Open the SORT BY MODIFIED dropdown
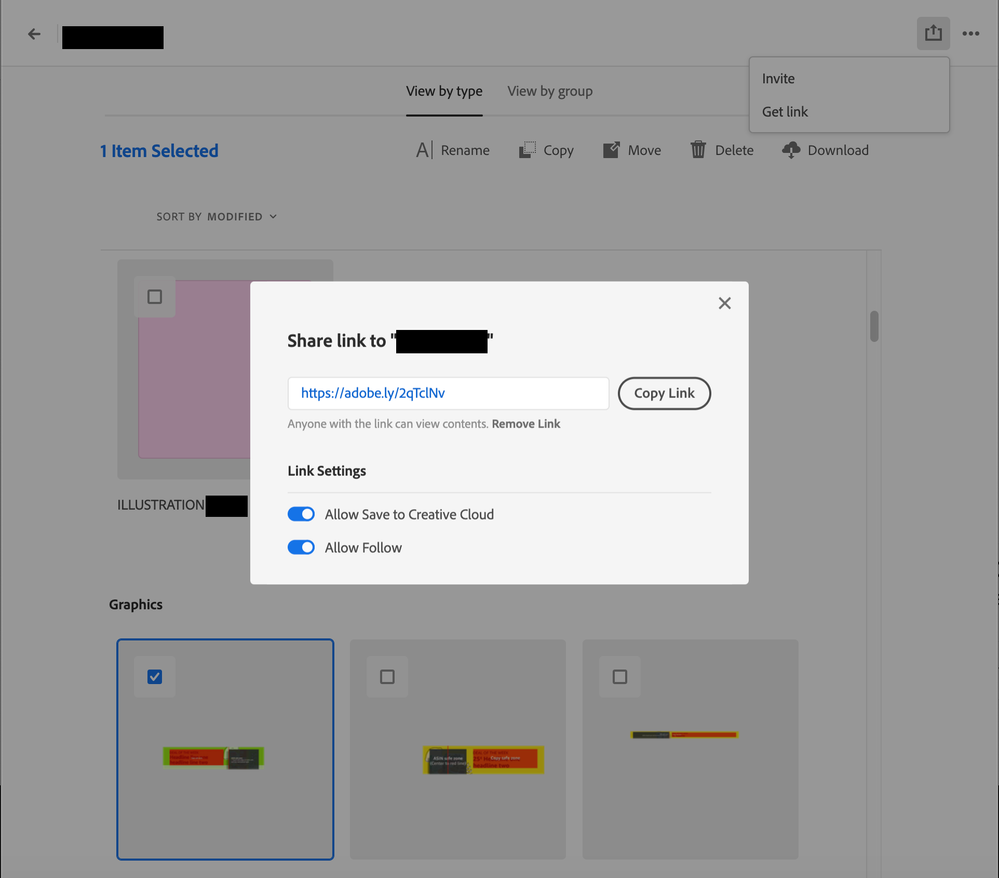This screenshot has height=878, width=999. (217, 216)
